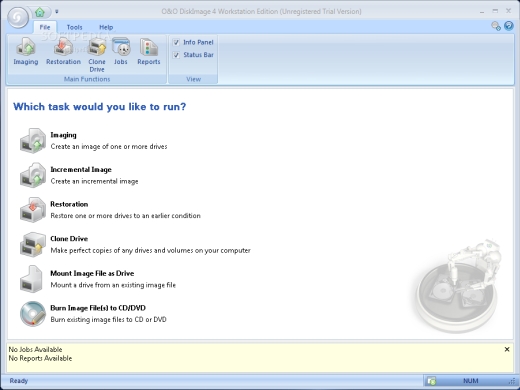Click "Create an image of one or more drives"
520x390 pixels.
[109, 147]
